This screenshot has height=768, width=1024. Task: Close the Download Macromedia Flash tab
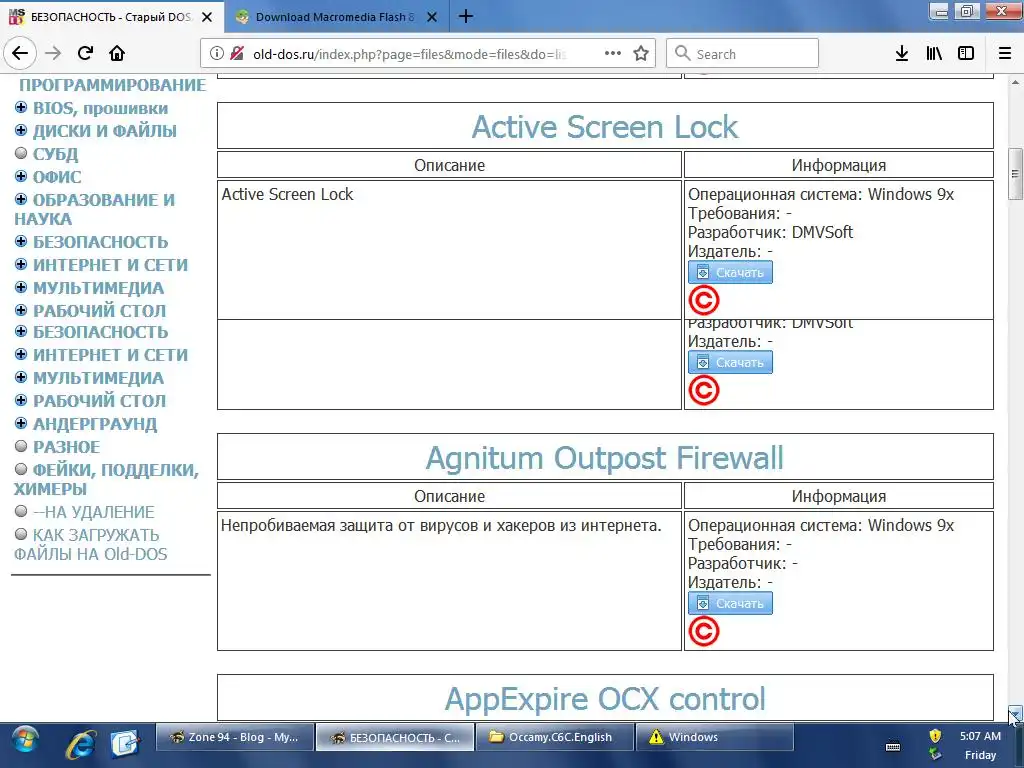pyautogui.click(x=432, y=17)
